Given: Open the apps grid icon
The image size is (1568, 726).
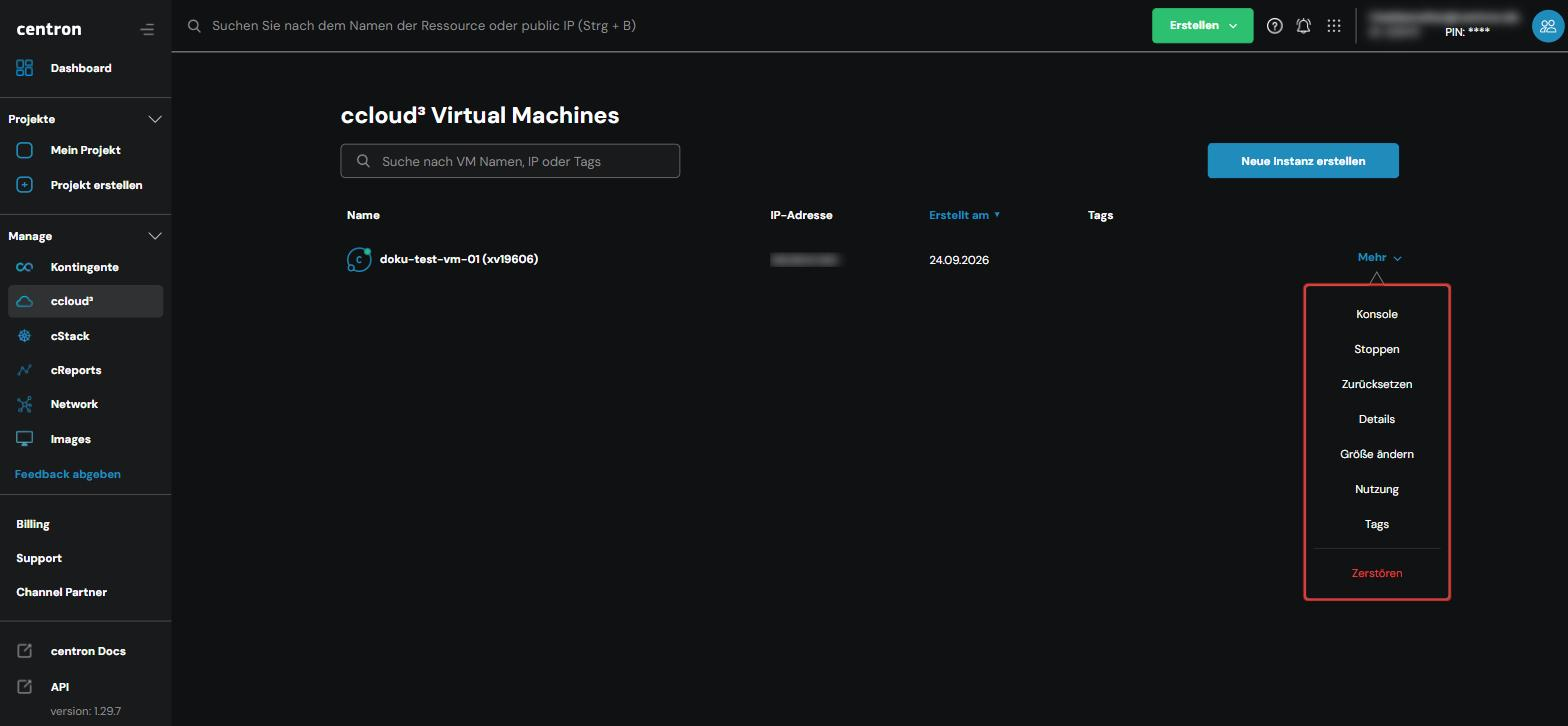Looking at the screenshot, I should click(1334, 26).
